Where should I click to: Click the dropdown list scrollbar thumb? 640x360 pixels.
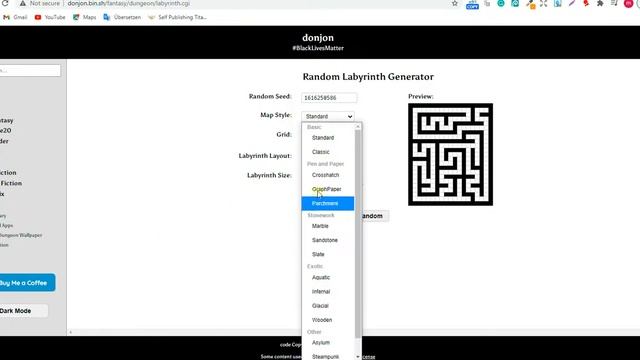[x=358, y=233]
